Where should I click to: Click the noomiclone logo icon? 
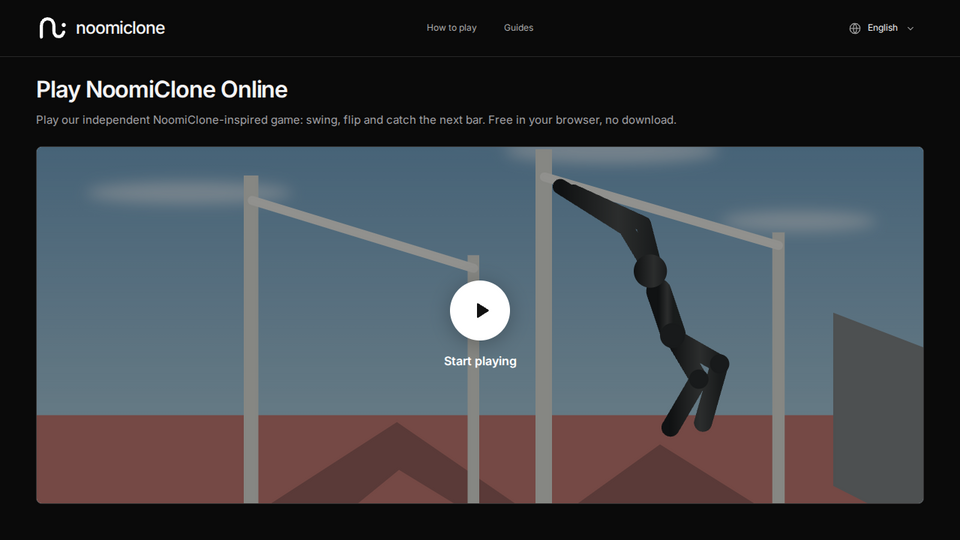click(52, 28)
